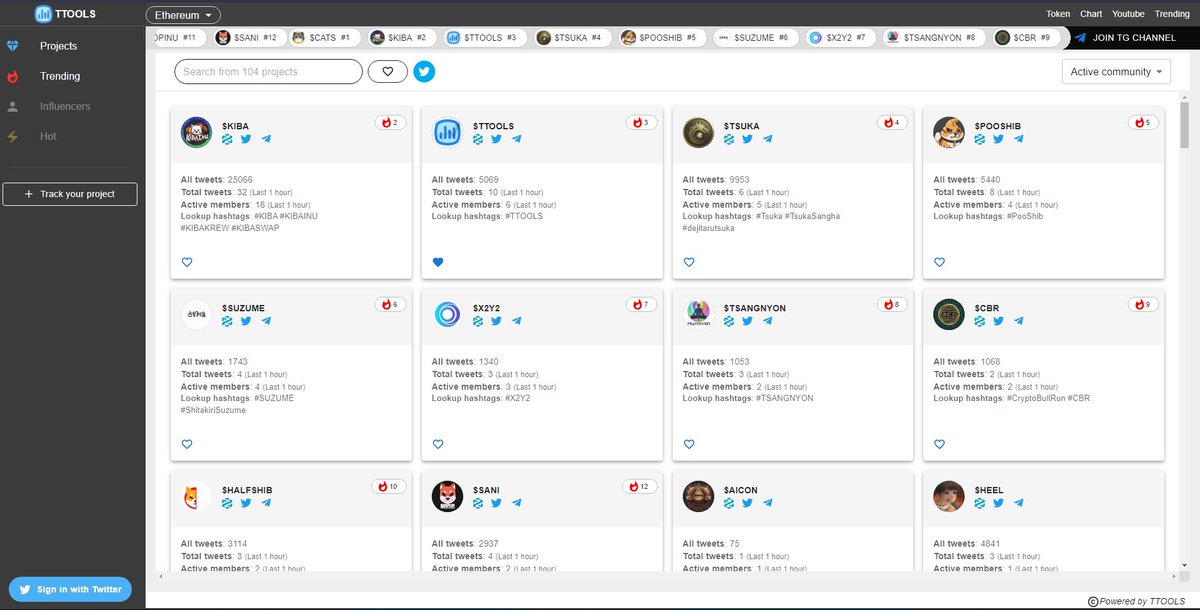Favorite the $KIBA project with heart
1200x610 pixels.
click(x=187, y=263)
